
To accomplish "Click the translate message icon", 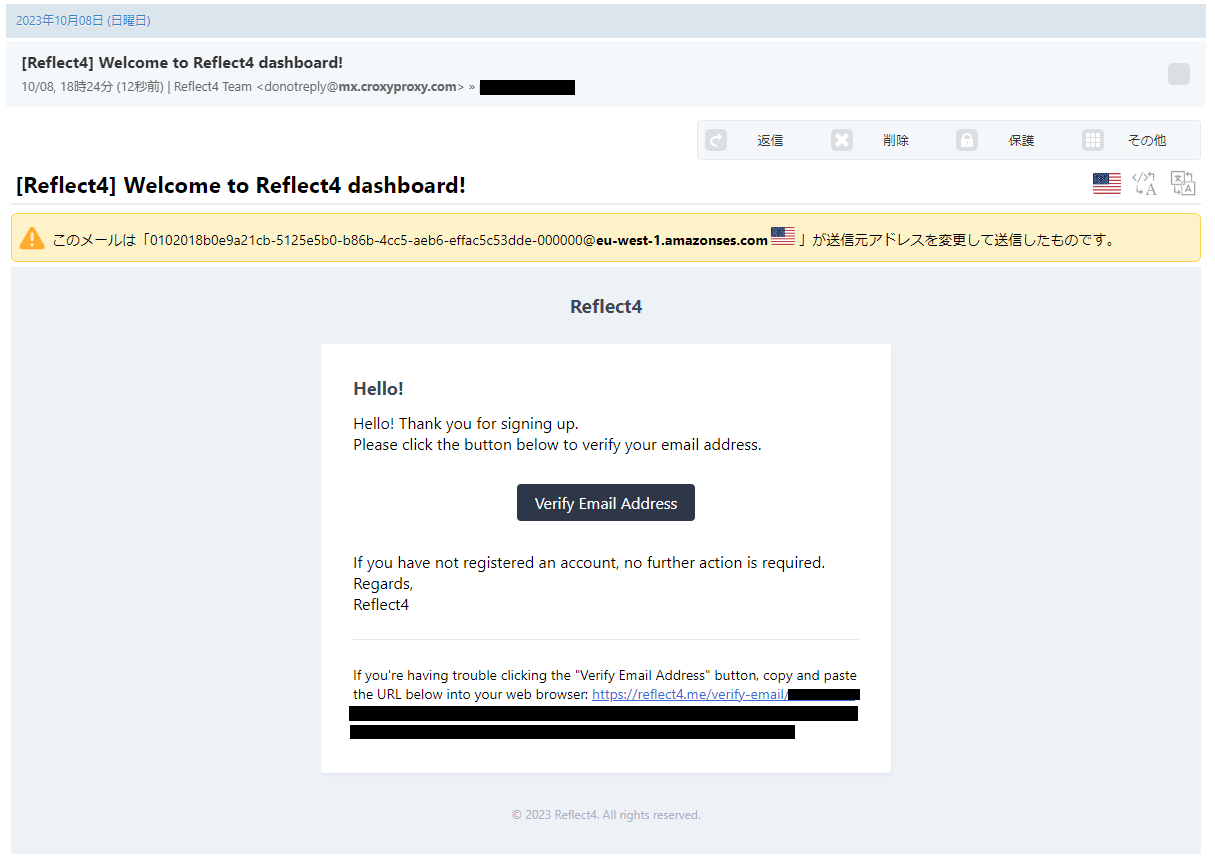I will [x=1183, y=184].
